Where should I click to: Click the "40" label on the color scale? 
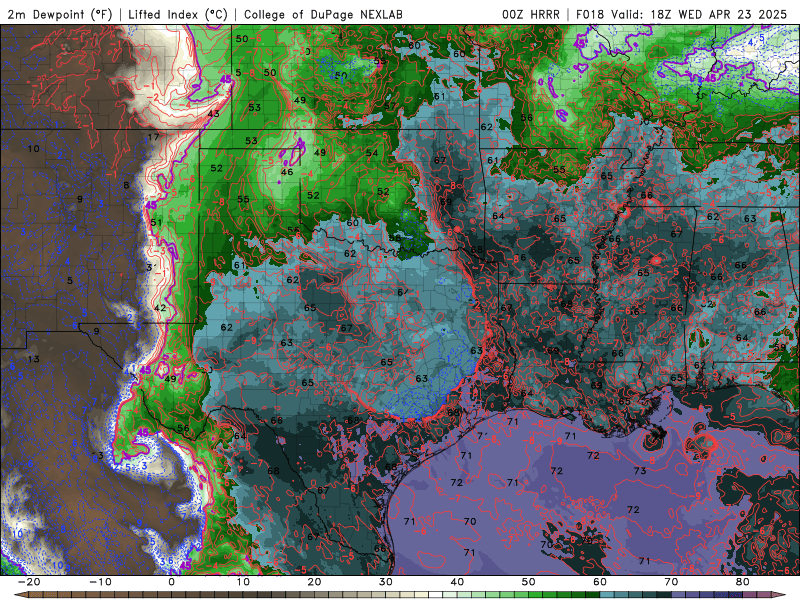[457, 582]
